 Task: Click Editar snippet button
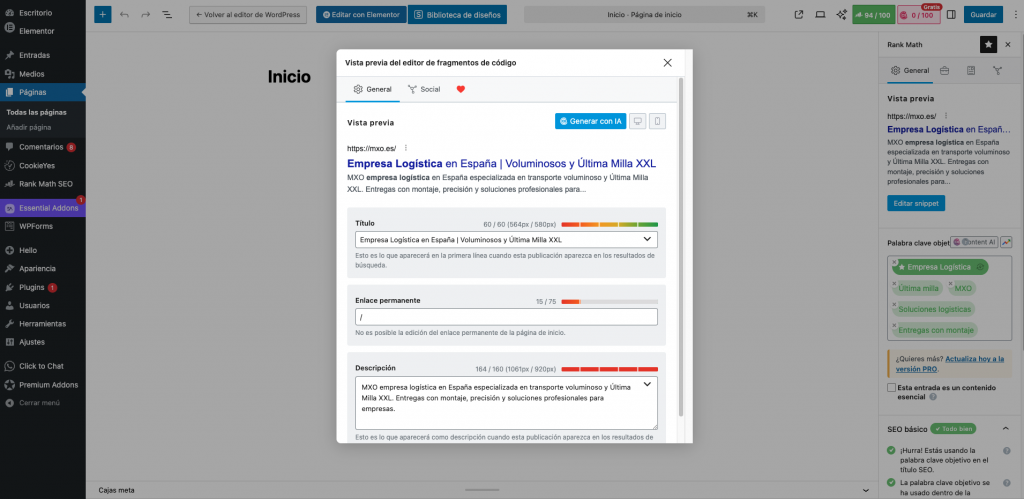(916, 203)
